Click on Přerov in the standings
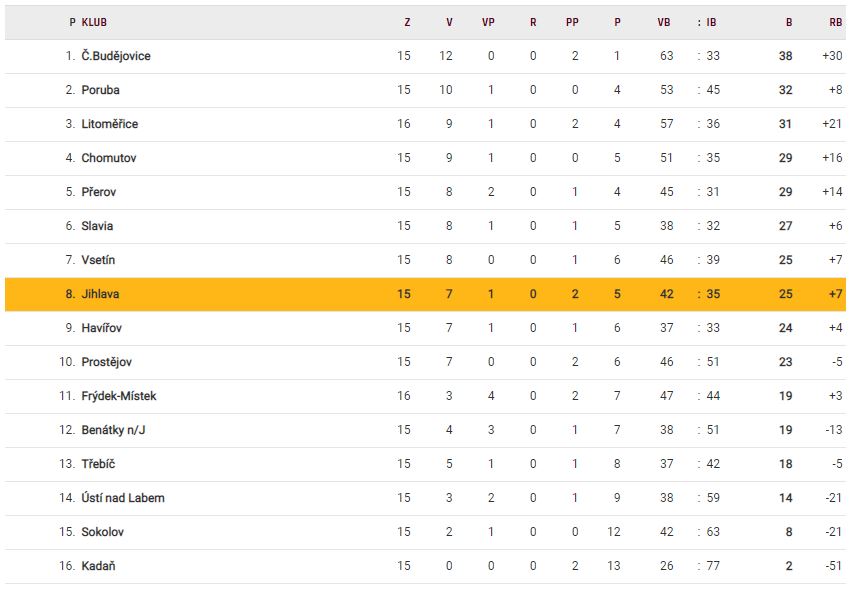 [99, 192]
